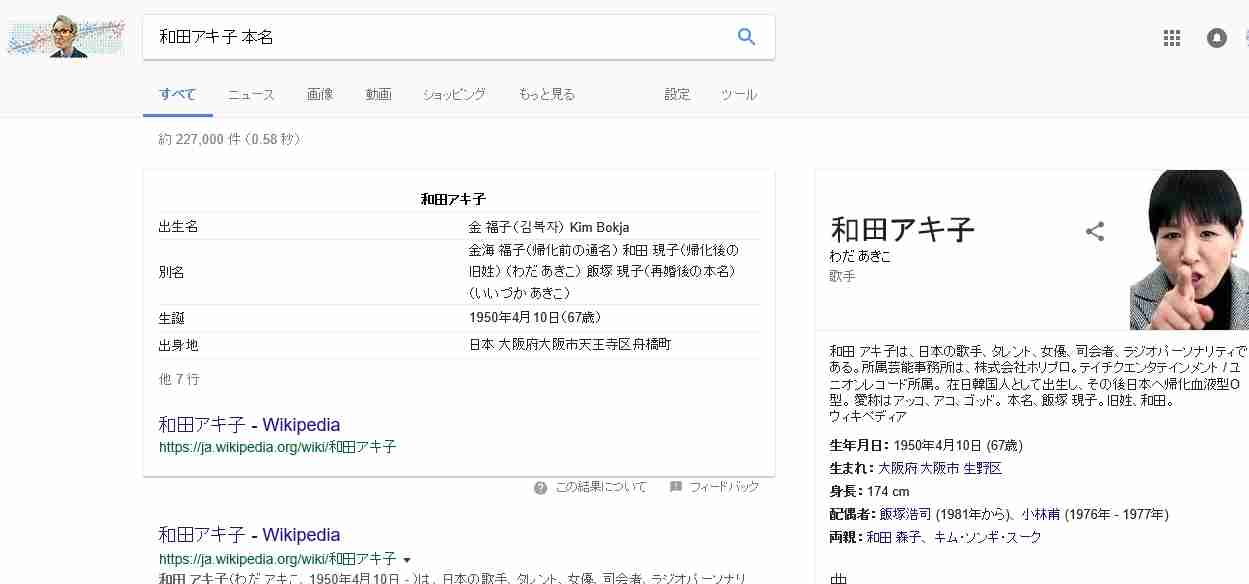1249x584 pixels.
Task: Click the table heading 和田アキ子
Action: pyautogui.click(x=453, y=199)
